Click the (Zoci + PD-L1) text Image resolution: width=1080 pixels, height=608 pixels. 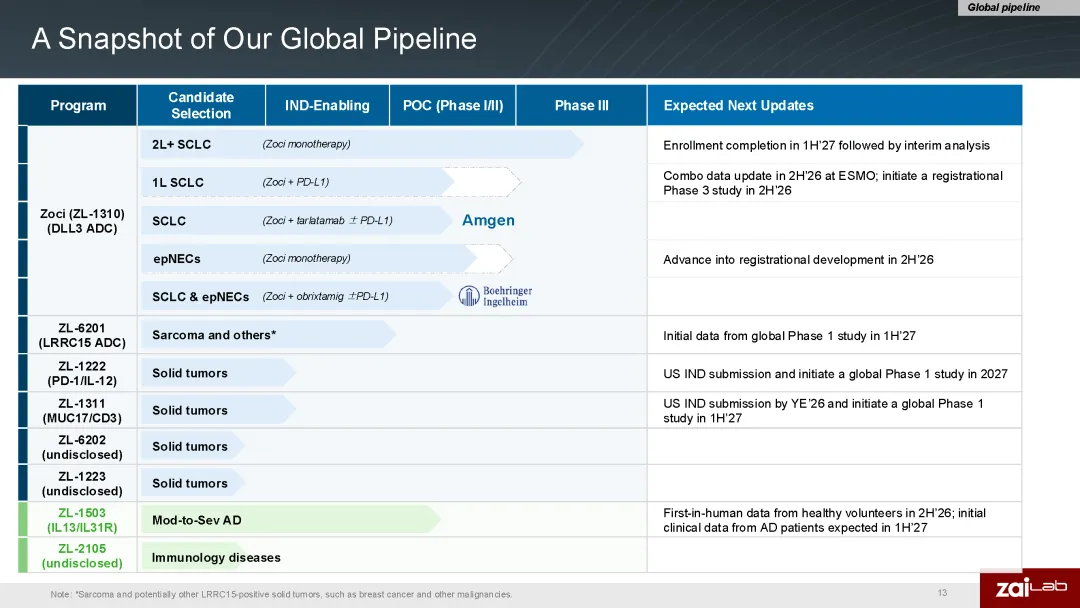(295, 182)
